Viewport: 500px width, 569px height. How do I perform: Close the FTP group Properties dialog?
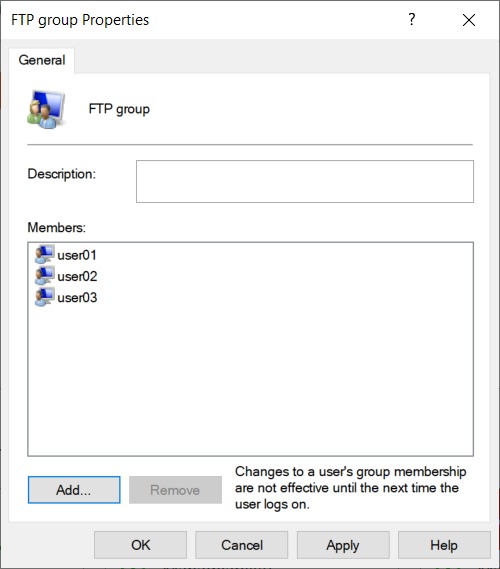[x=469, y=20]
